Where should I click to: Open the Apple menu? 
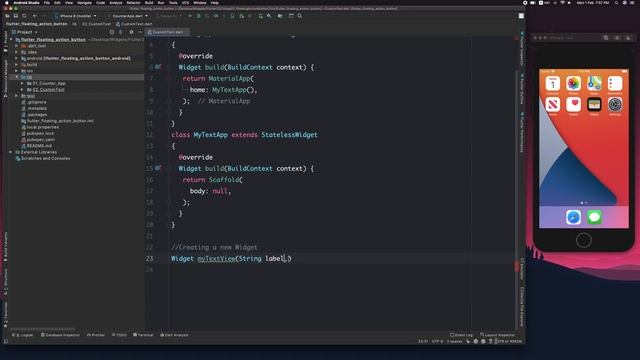click(7, 3)
